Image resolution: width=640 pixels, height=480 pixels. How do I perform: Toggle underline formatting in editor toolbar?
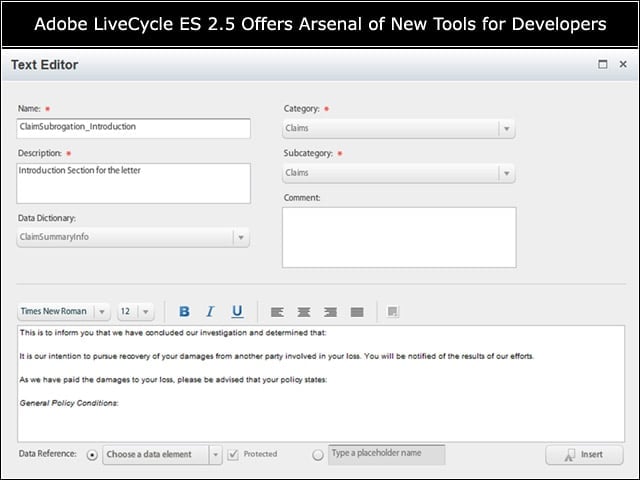[237, 311]
